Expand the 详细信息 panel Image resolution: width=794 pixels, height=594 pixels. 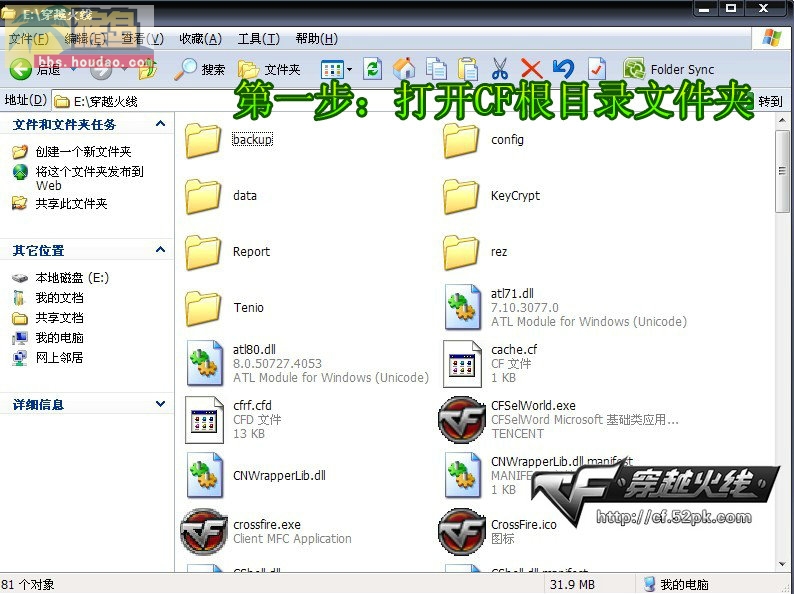point(161,404)
